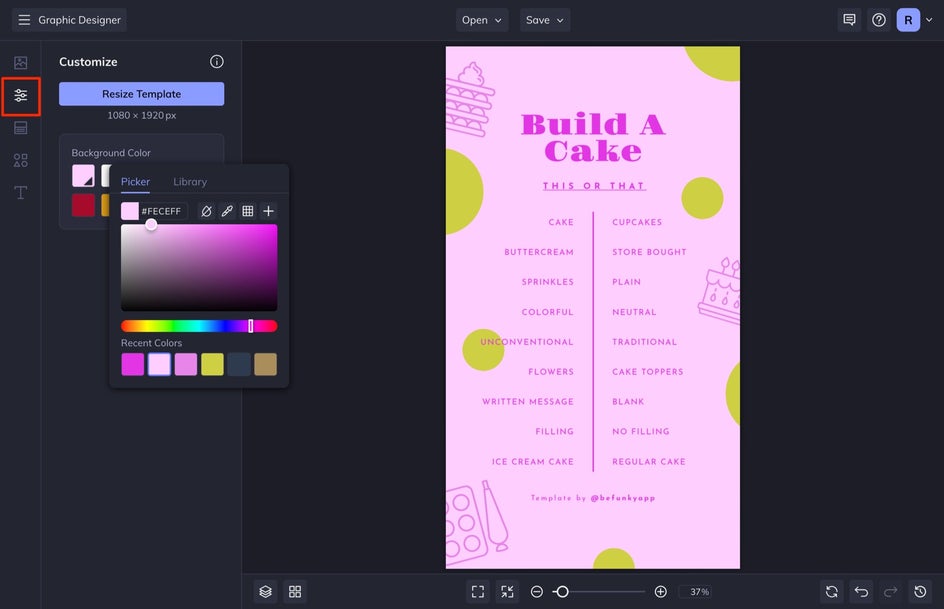Select the orchid pink recent color swatch
Viewport: 944px width, 609px height.
pyautogui.click(x=185, y=364)
